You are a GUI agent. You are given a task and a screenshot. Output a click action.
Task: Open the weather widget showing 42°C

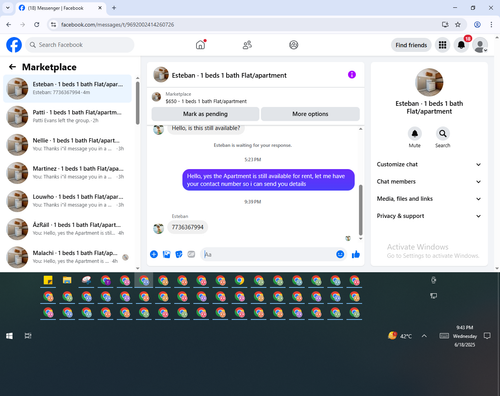click(400, 336)
